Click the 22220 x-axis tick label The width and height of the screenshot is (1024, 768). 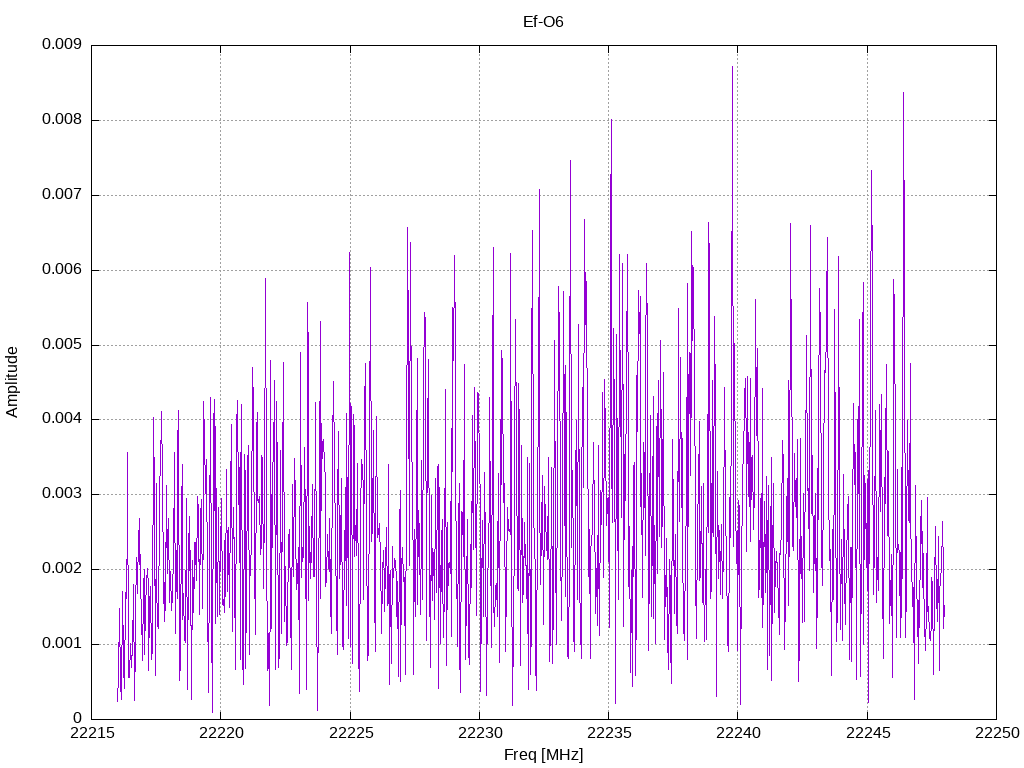tap(221, 733)
